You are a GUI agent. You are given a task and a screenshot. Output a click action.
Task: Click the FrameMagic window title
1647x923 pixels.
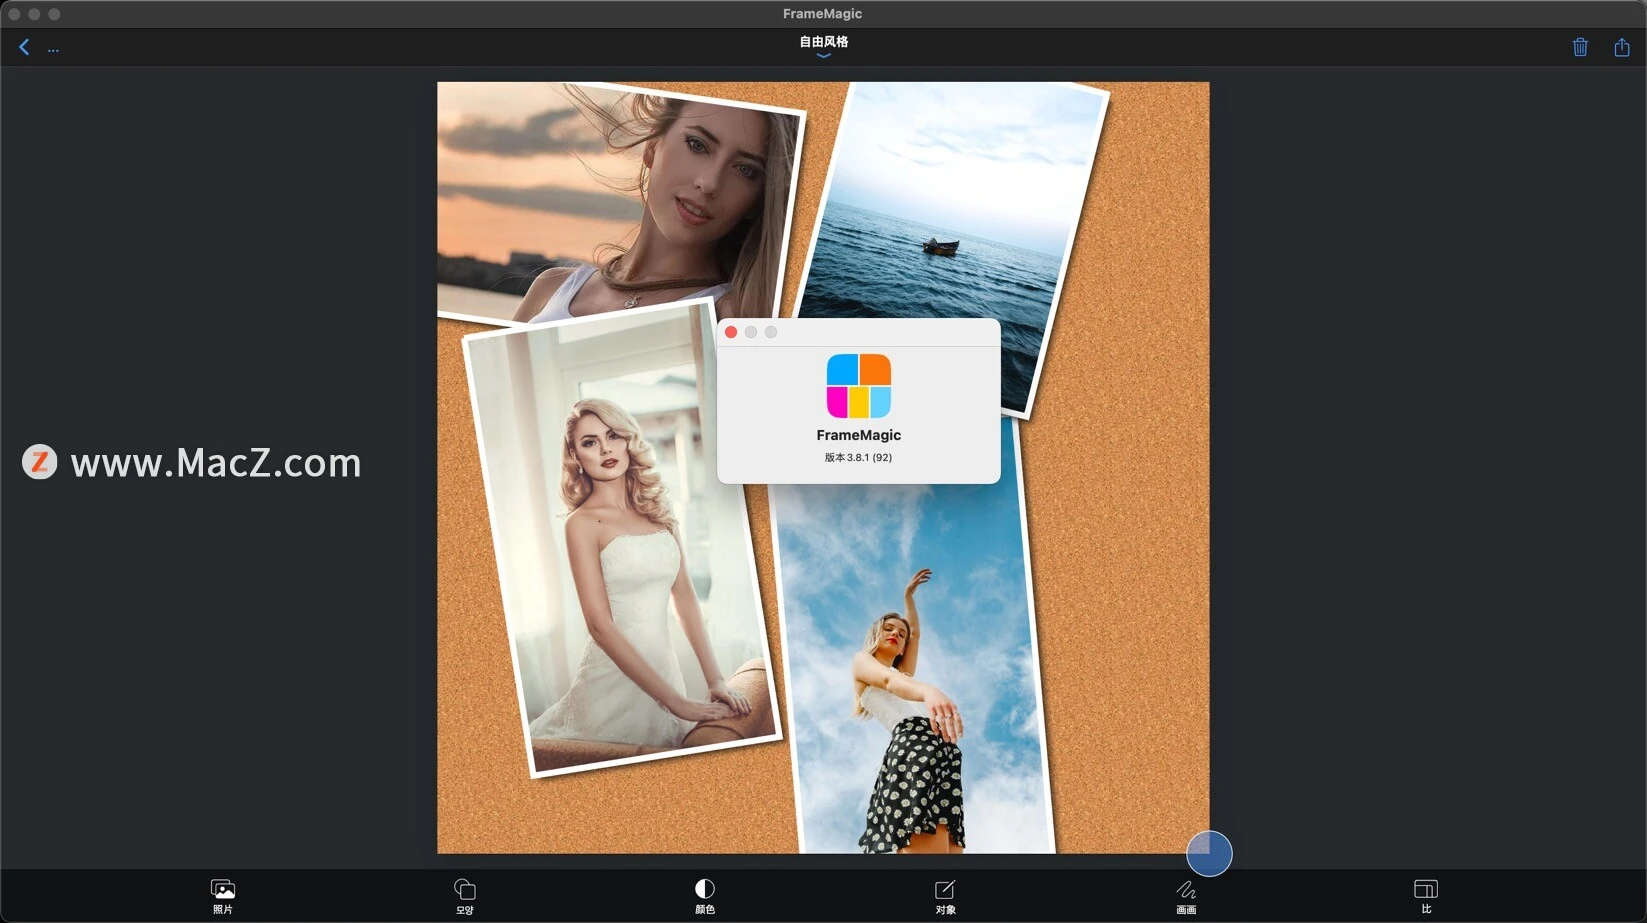pyautogui.click(x=822, y=14)
